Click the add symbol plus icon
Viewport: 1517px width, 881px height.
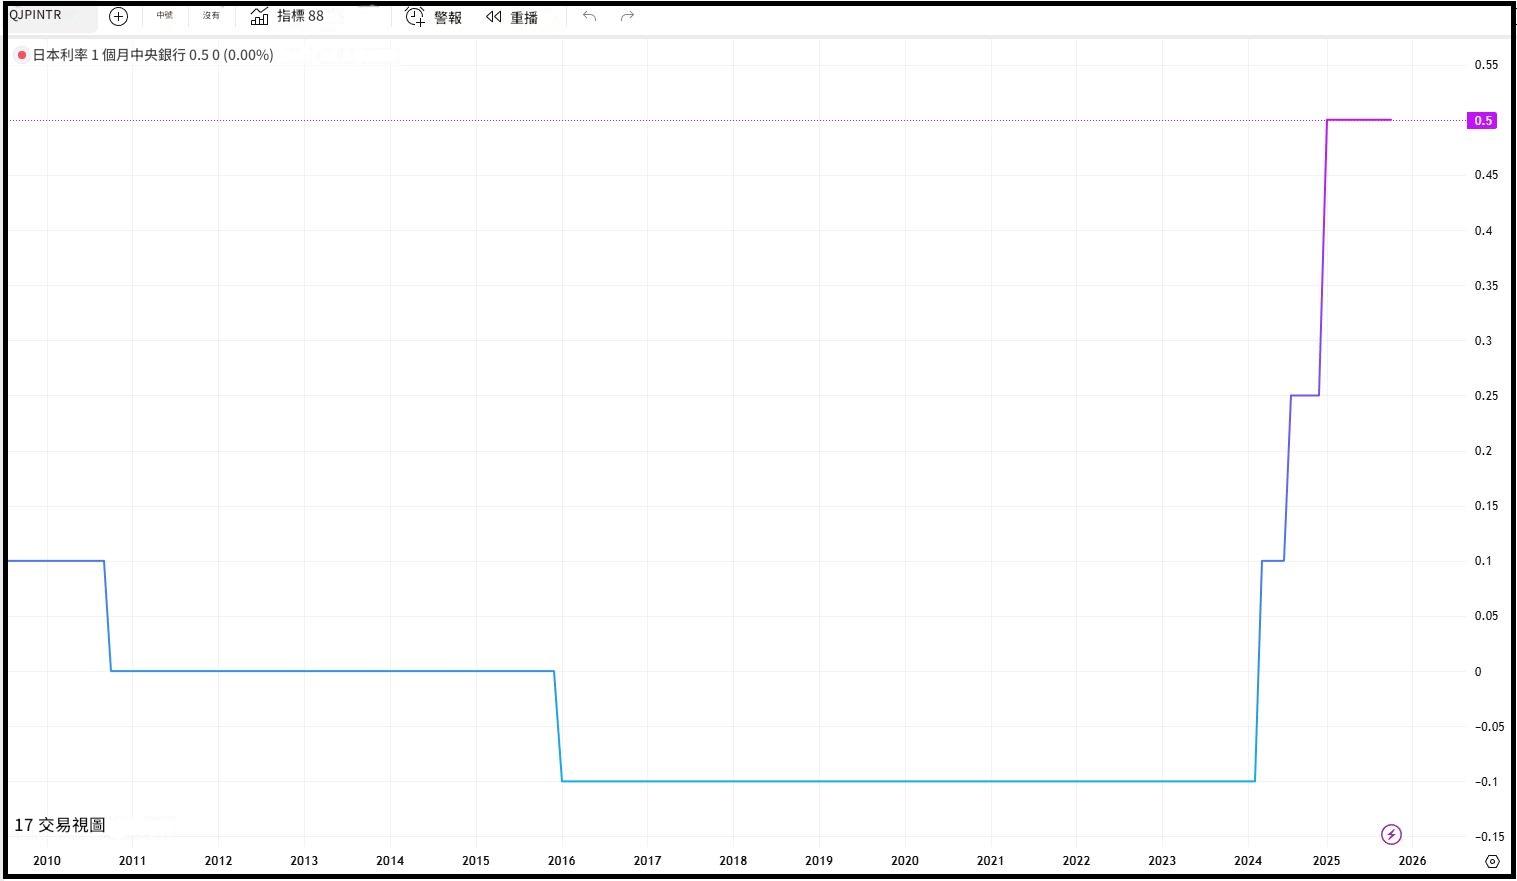coord(118,17)
